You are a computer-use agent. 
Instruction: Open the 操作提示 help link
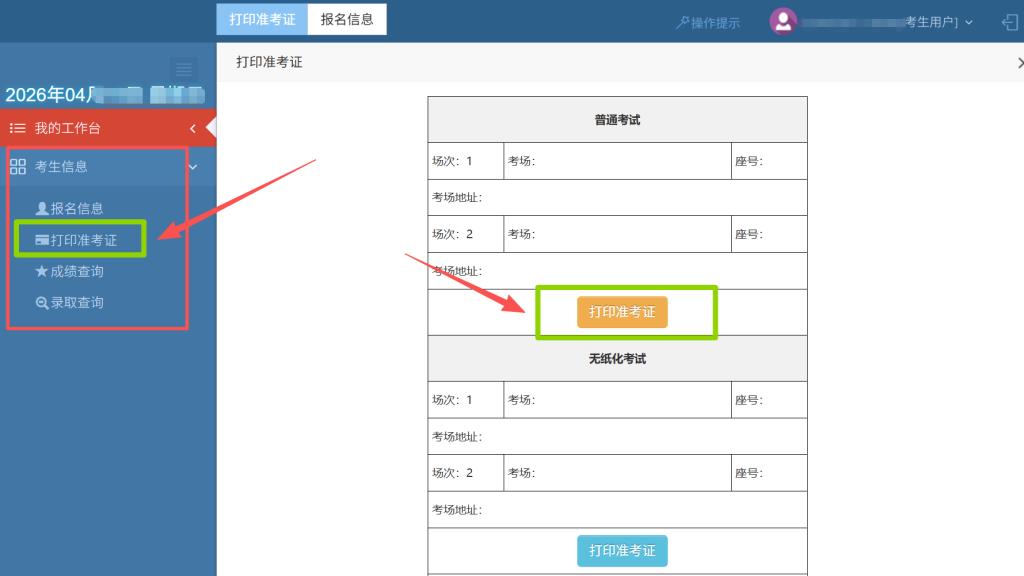coord(708,22)
